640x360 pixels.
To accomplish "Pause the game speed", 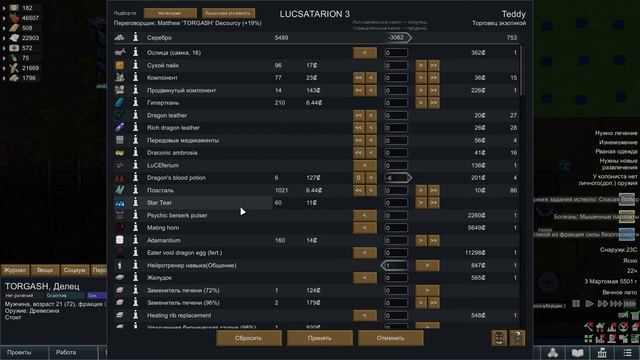I will [576, 304].
